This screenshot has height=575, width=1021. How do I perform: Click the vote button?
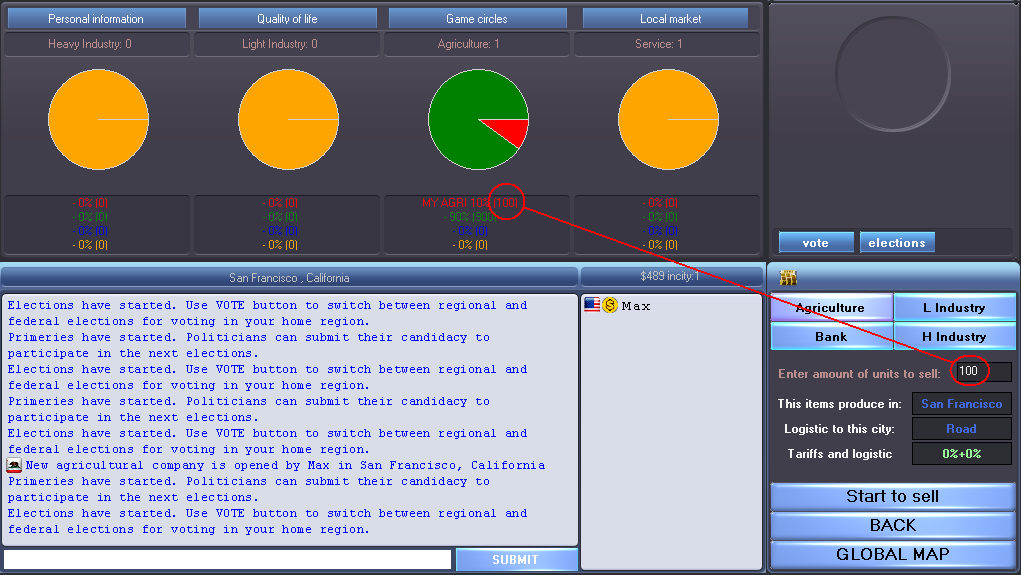point(816,243)
